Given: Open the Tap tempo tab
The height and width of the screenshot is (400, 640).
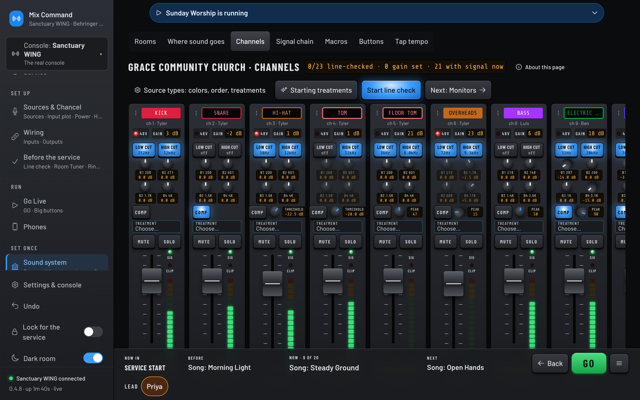Looking at the screenshot, I should pyautogui.click(x=411, y=41).
